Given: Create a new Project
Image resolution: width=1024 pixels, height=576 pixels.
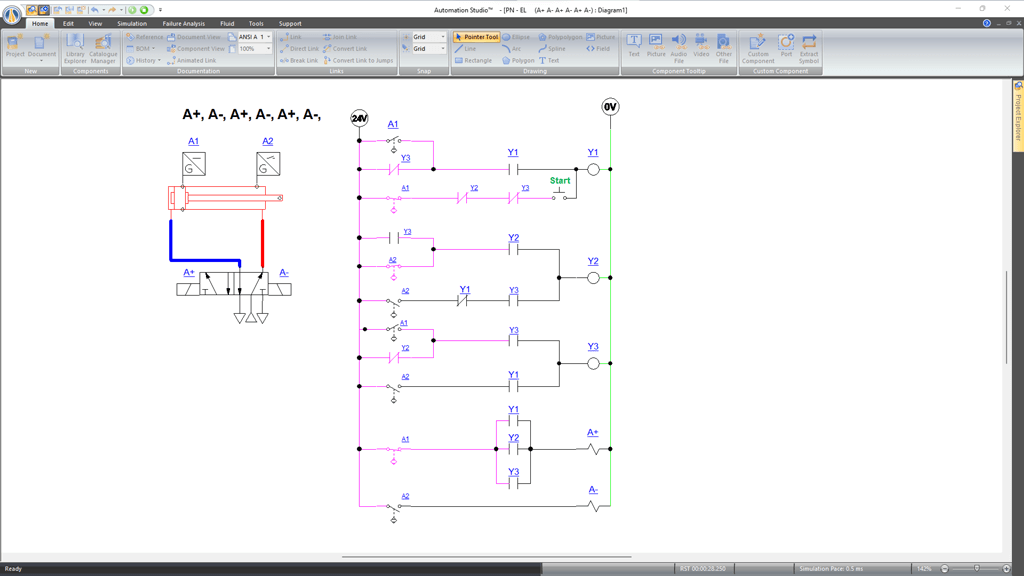Looking at the screenshot, I should [x=15, y=47].
